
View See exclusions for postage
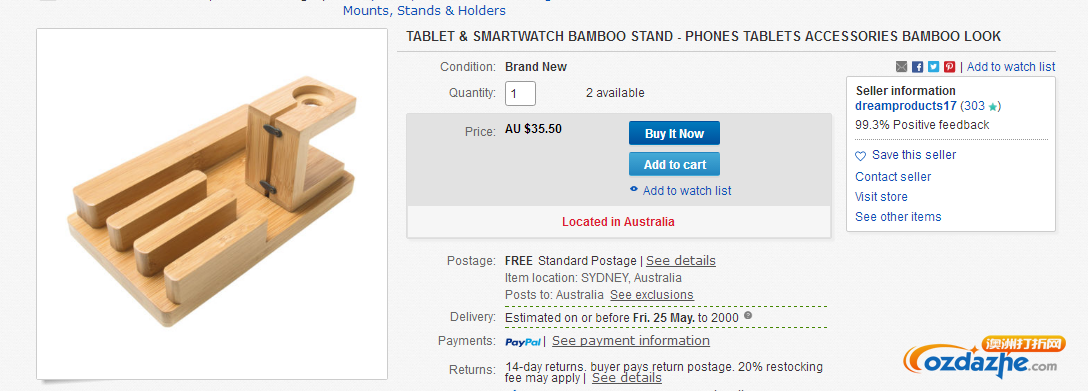652,295
